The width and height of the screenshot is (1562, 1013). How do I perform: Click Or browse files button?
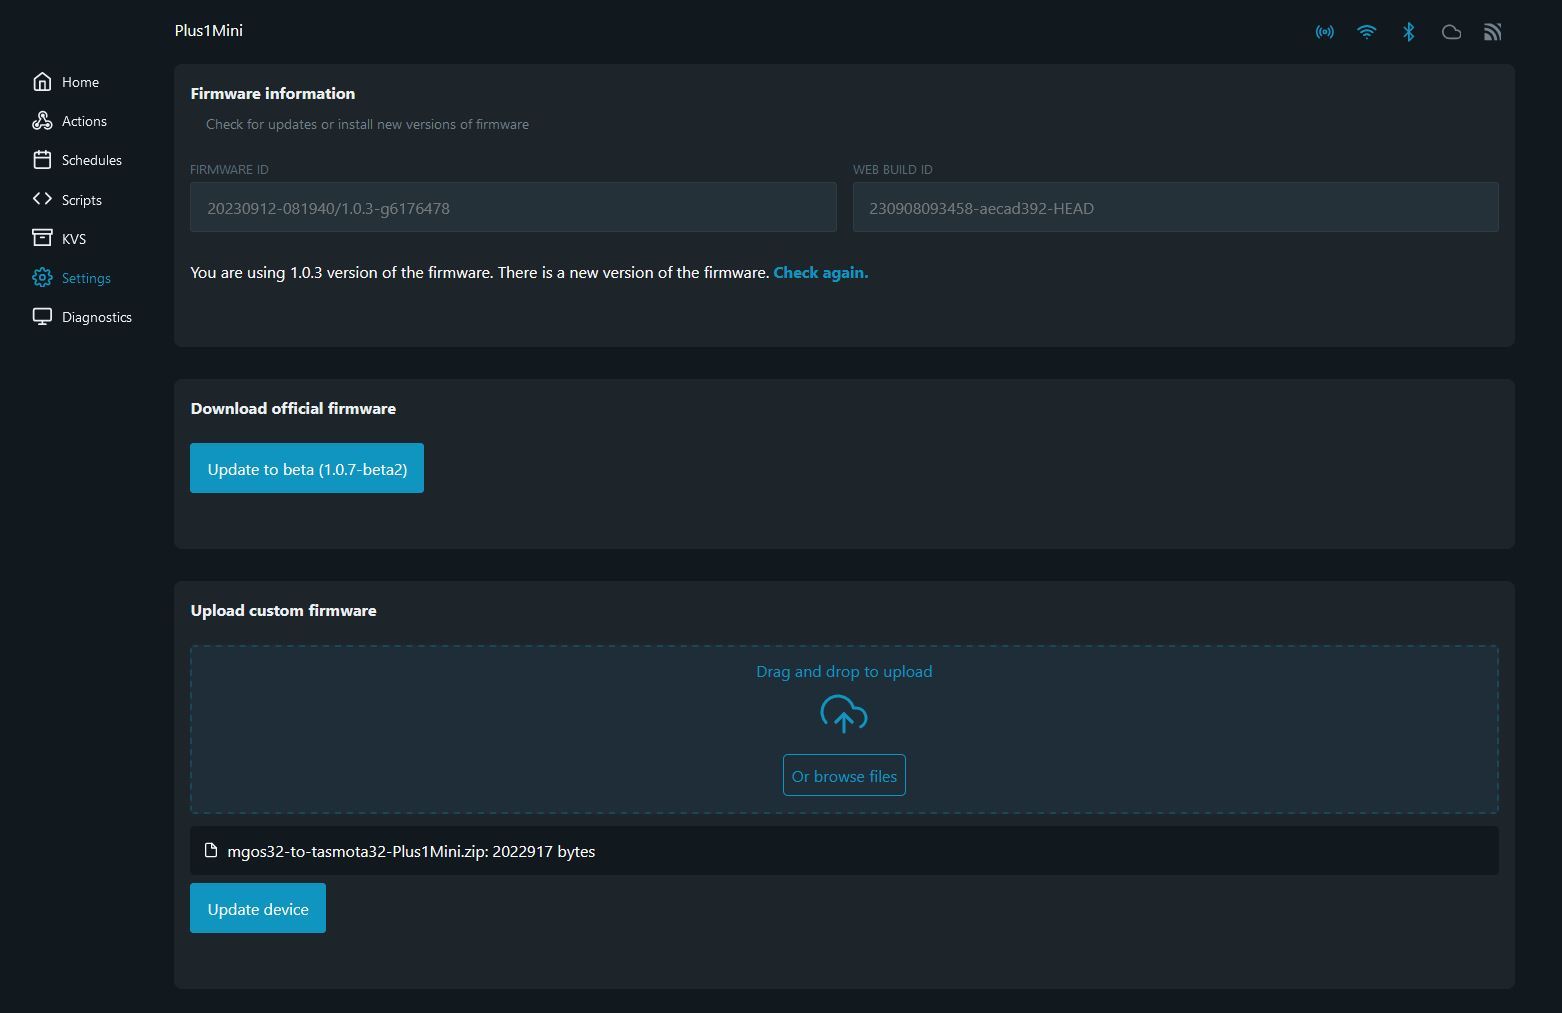(844, 776)
